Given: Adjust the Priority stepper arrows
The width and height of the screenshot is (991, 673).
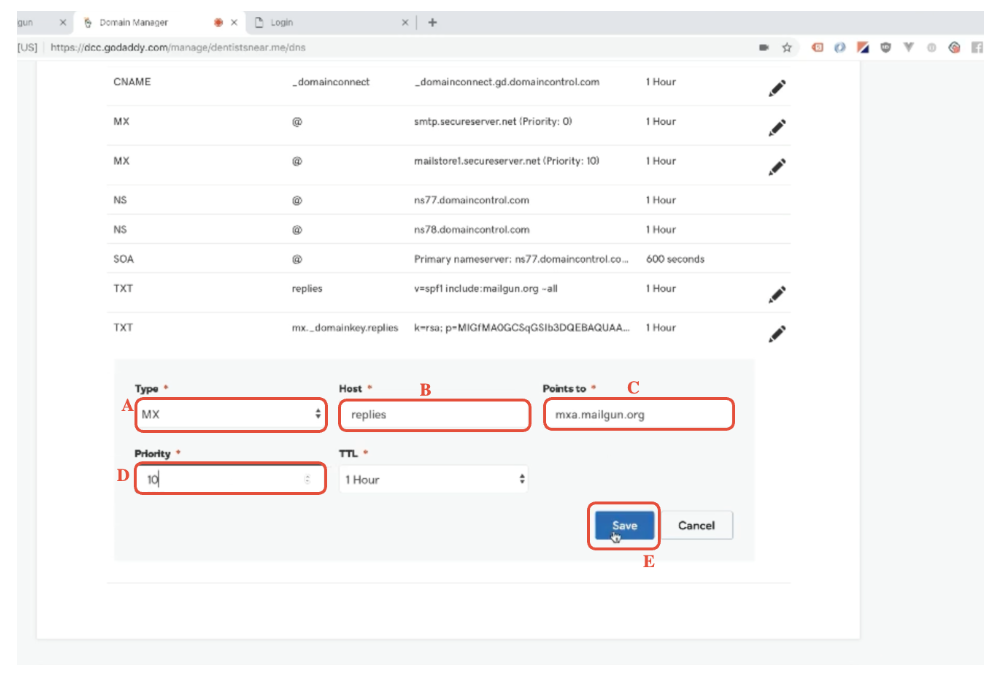Looking at the screenshot, I should (x=307, y=480).
